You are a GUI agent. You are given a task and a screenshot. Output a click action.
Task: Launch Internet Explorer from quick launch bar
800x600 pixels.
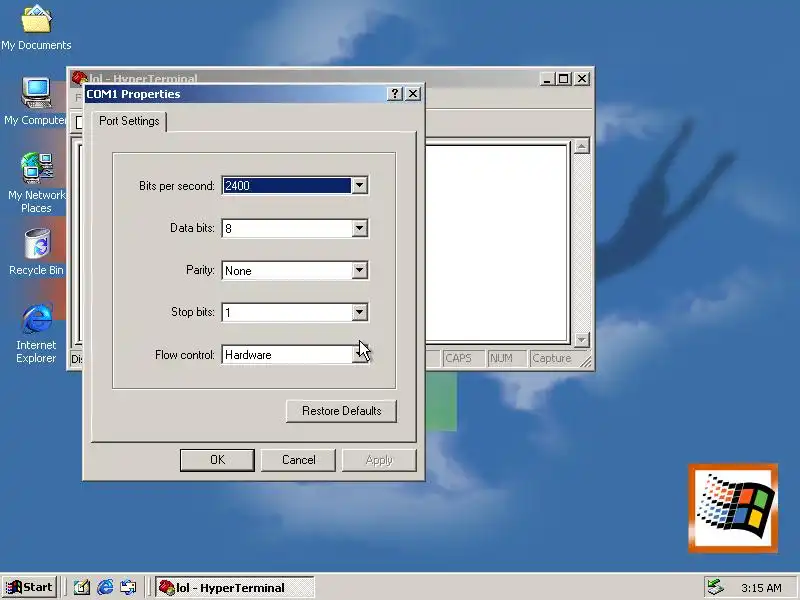tap(105, 587)
